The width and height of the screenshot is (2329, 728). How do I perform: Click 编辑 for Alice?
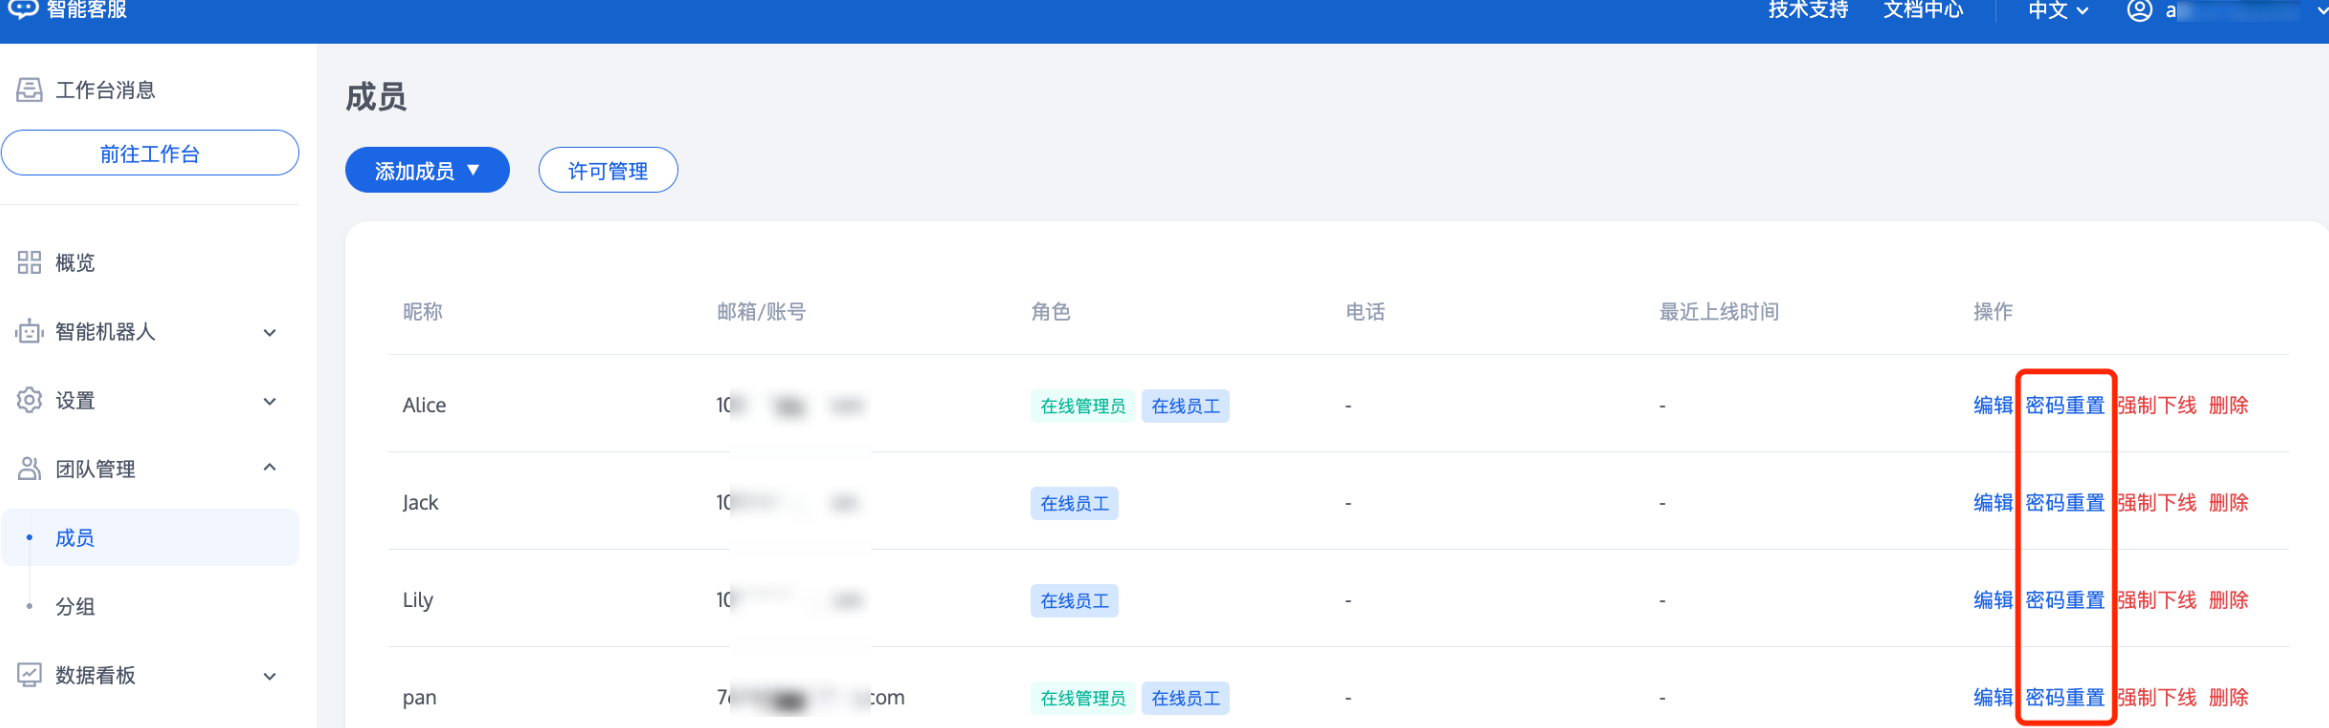pos(1993,405)
